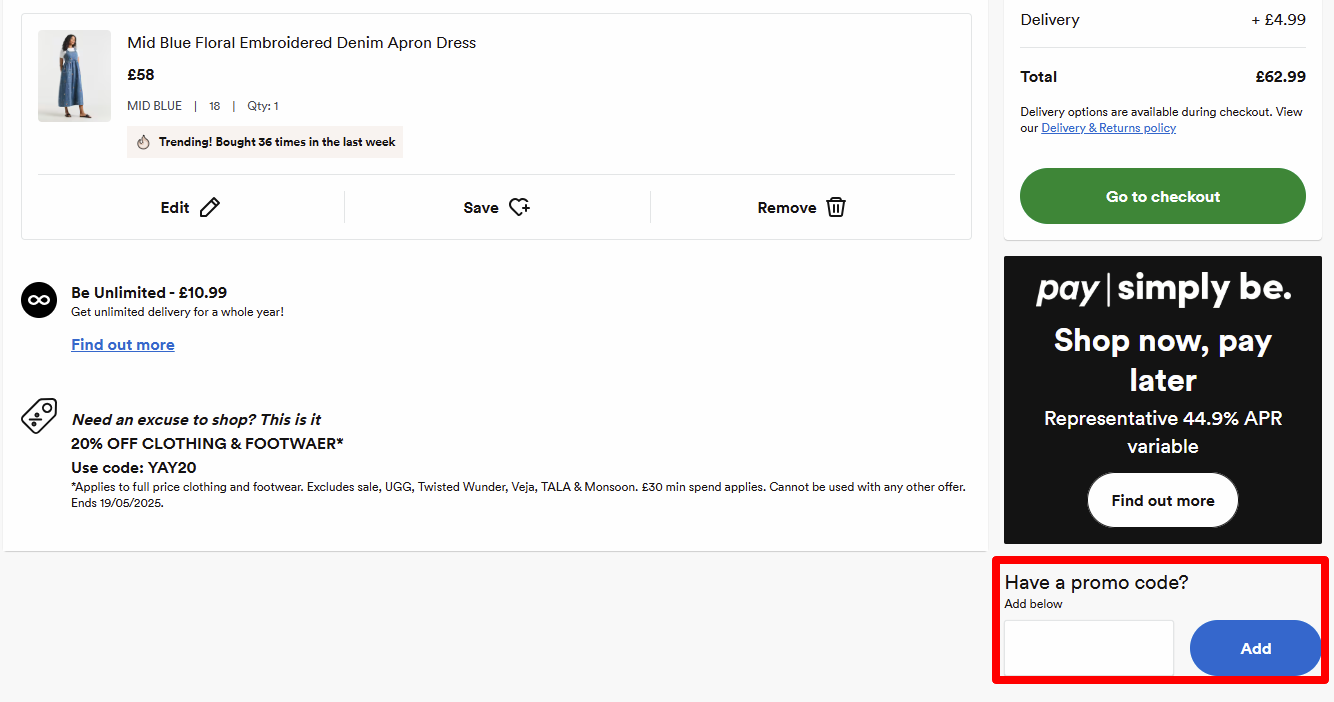
Task: Click the pencil icon beside Edit
Action: tap(210, 207)
